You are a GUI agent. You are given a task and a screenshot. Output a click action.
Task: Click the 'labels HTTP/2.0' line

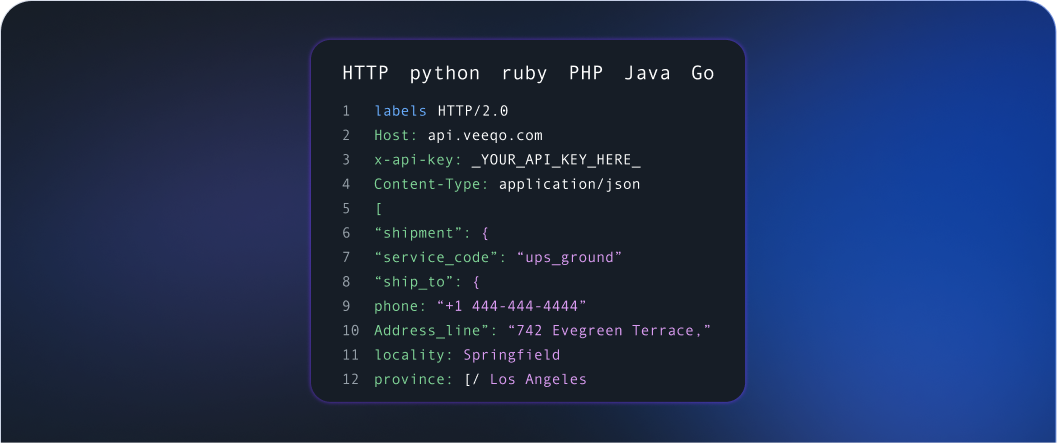coord(442,111)
